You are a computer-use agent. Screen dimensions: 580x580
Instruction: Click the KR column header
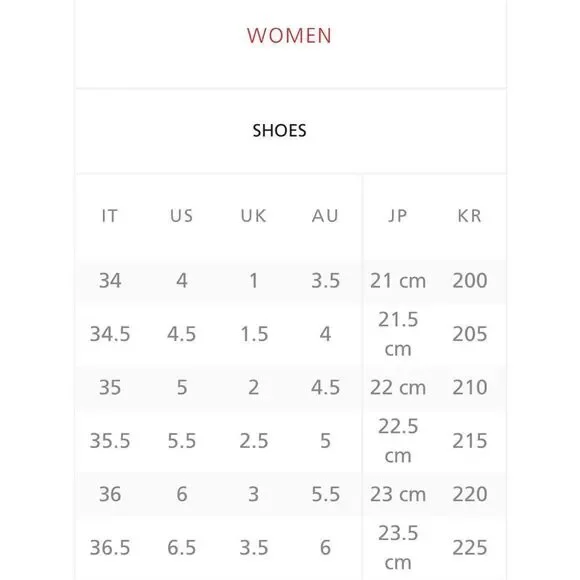point(470,216)
